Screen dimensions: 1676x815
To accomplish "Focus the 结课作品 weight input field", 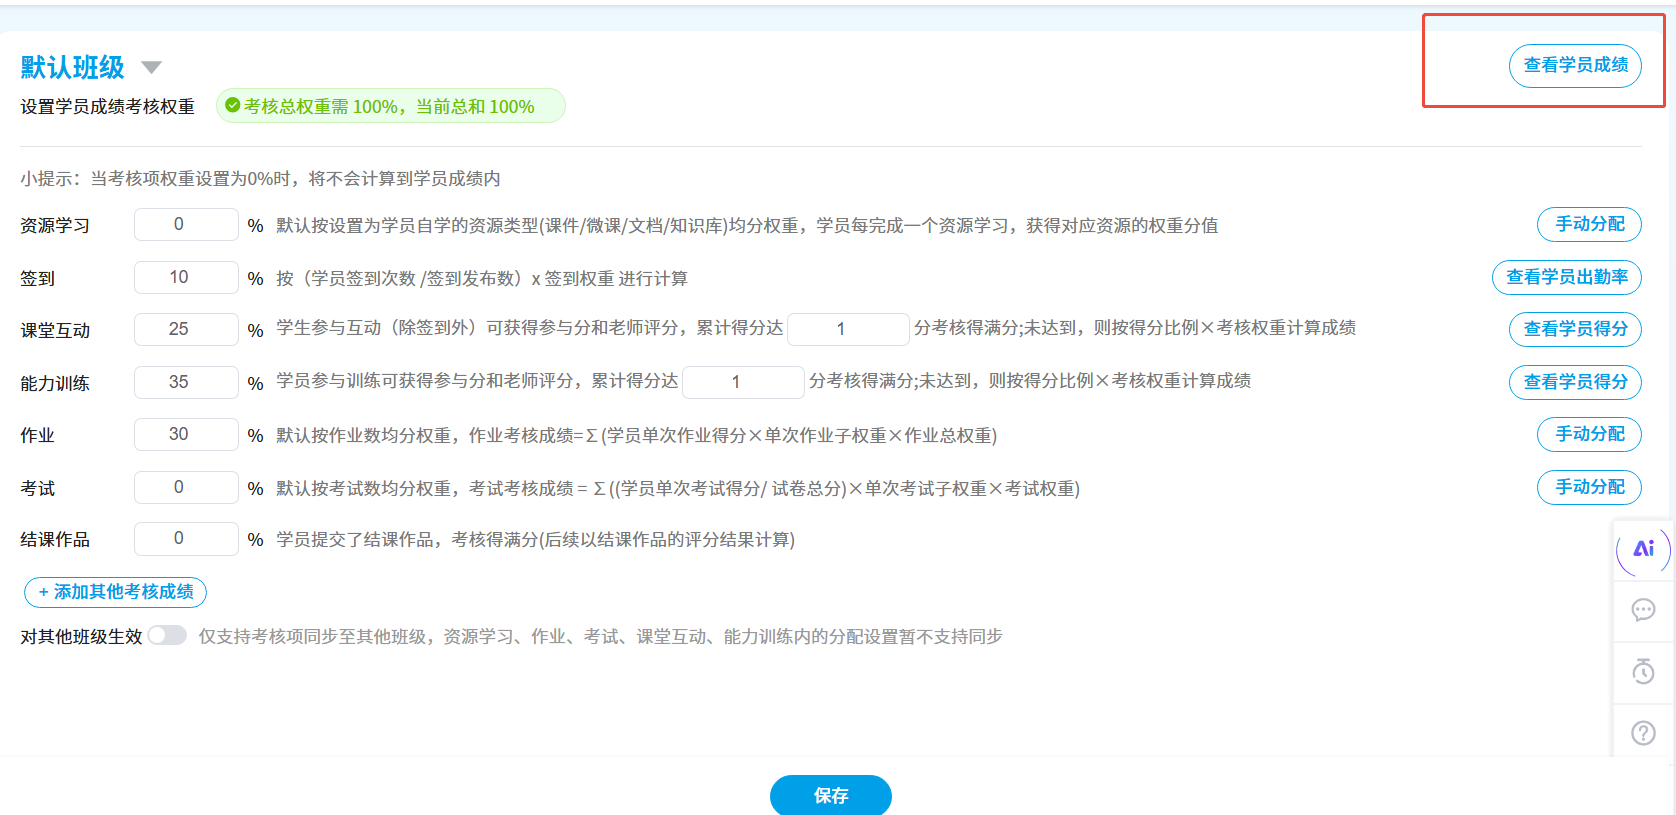I will 186,538.
